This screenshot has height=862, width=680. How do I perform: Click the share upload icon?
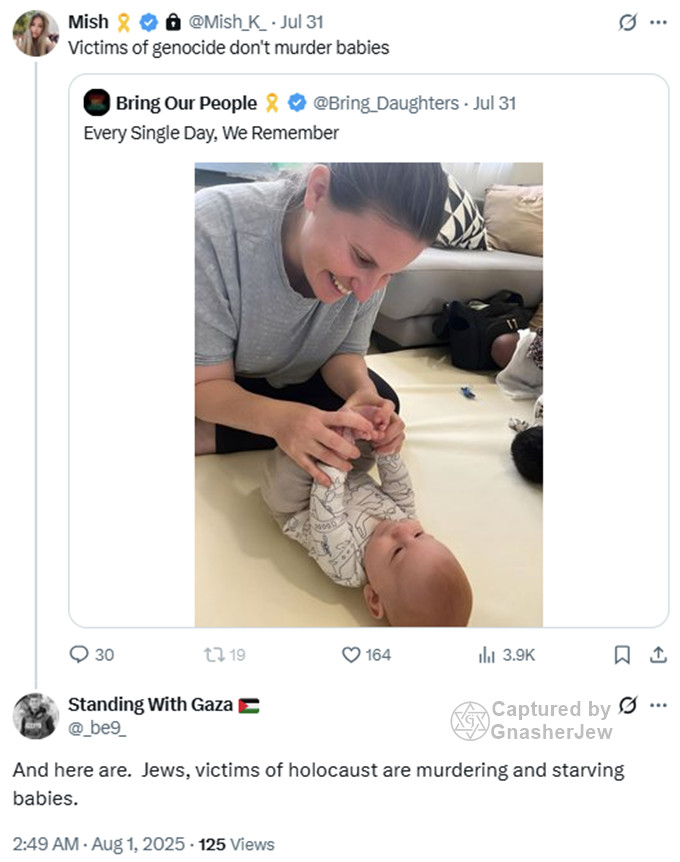pyautogui.click(x=658, y=655)
